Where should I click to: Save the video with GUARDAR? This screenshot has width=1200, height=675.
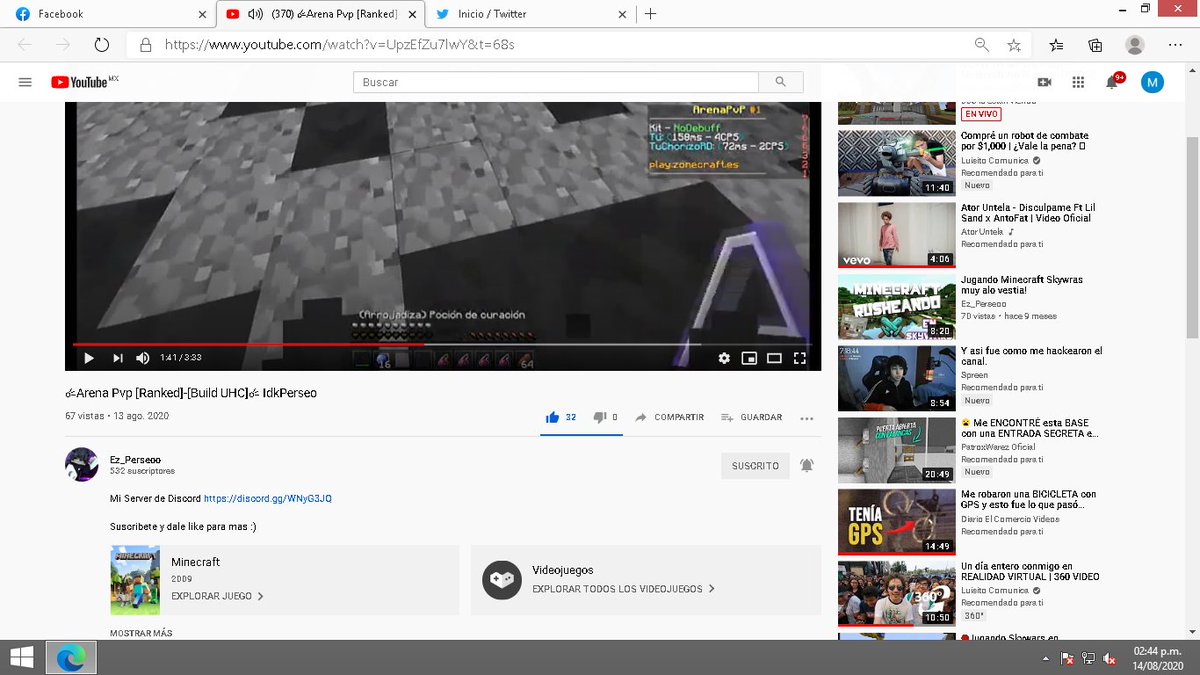(x=752, y=417)
